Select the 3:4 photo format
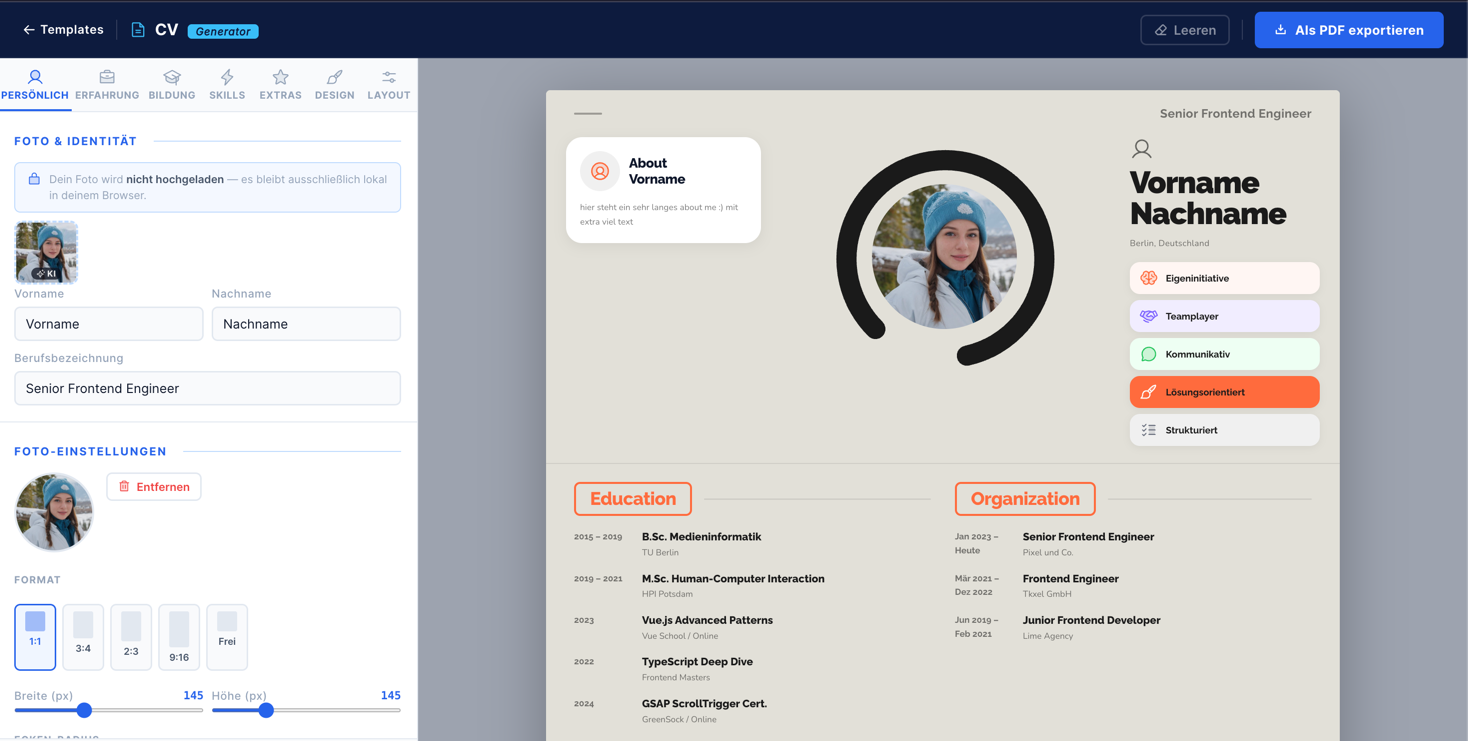 pyautogui.click(x=83, y=636)
